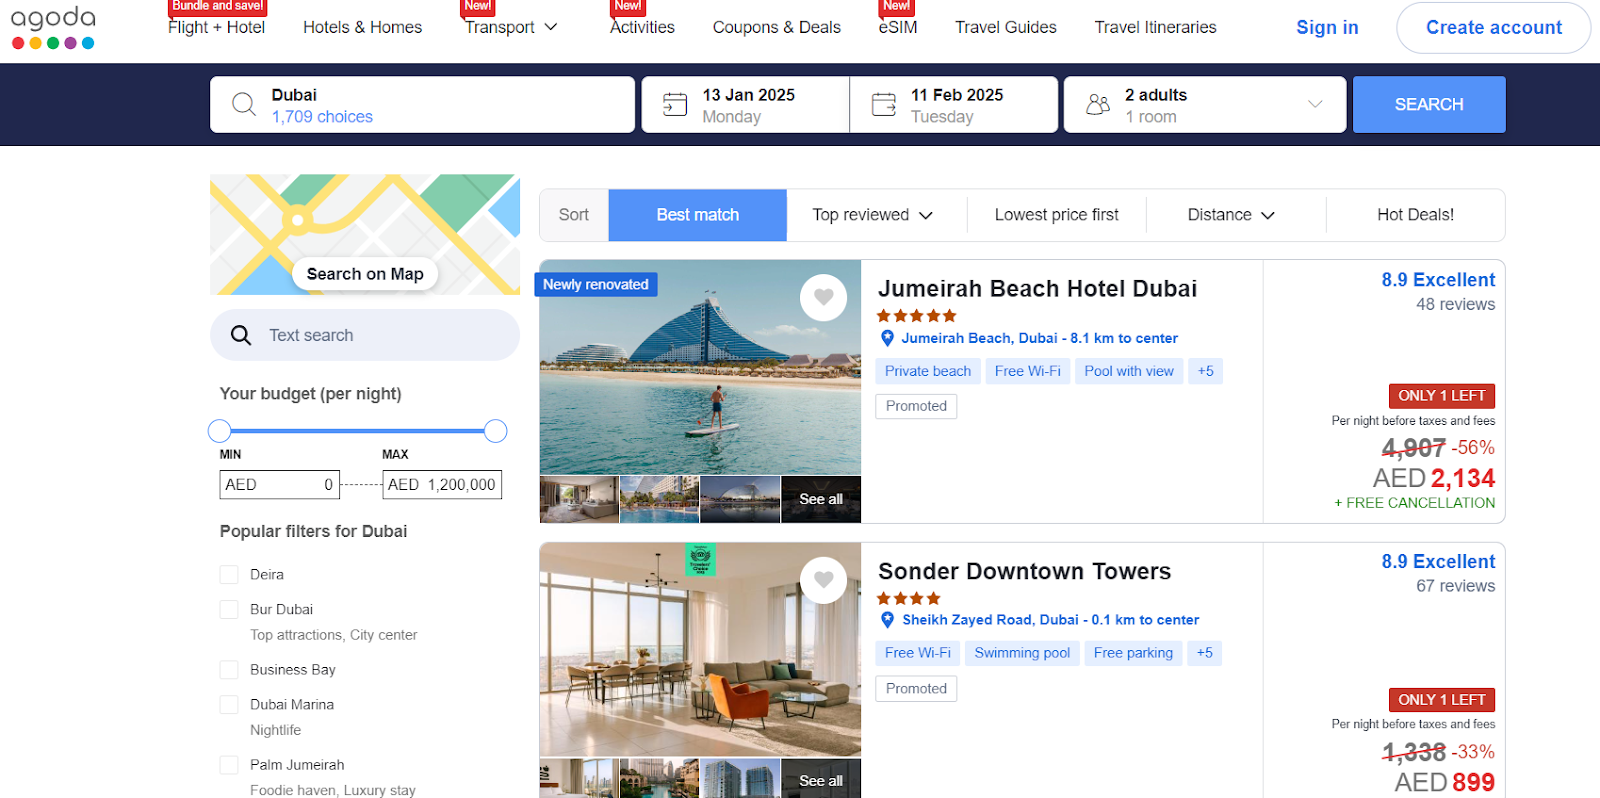The height and width of the screenshot is (798, 1600).
Task: Expand the Distance sort options
Action: point(1231,215)
